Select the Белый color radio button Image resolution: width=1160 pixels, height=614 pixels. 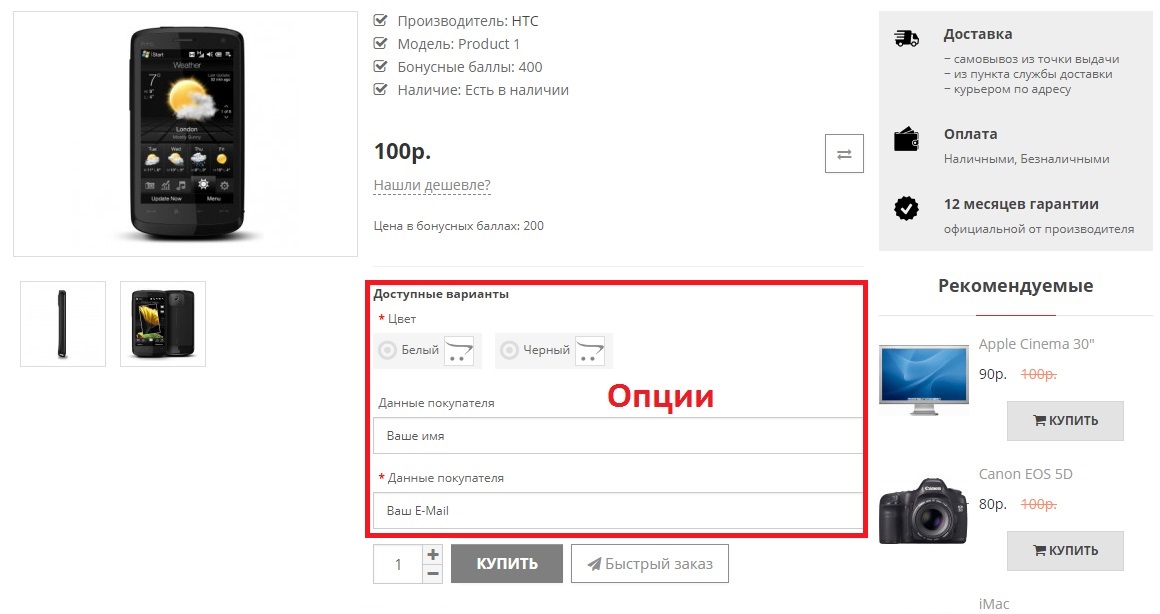click(x=388, y=350)
